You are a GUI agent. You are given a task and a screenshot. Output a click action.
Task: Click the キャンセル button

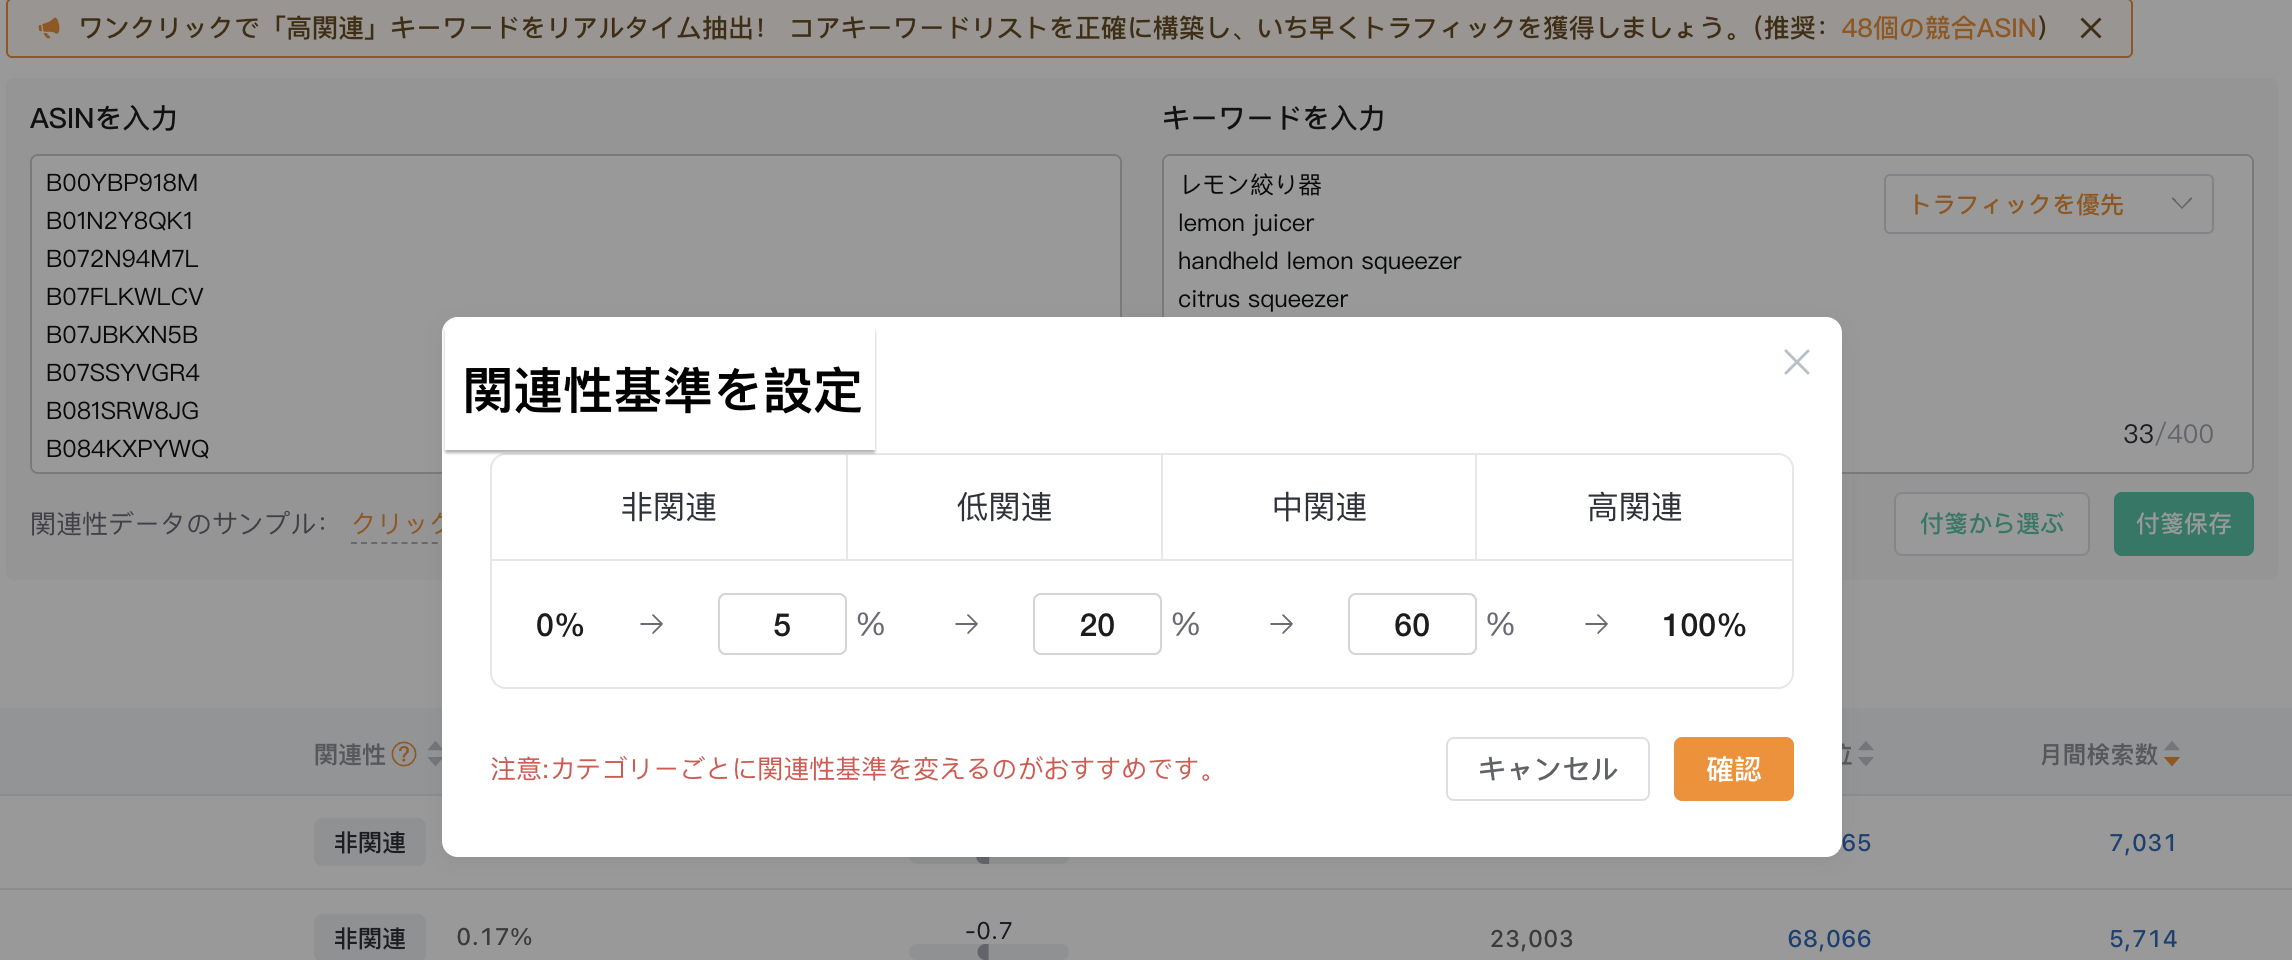pos(1547,769)
